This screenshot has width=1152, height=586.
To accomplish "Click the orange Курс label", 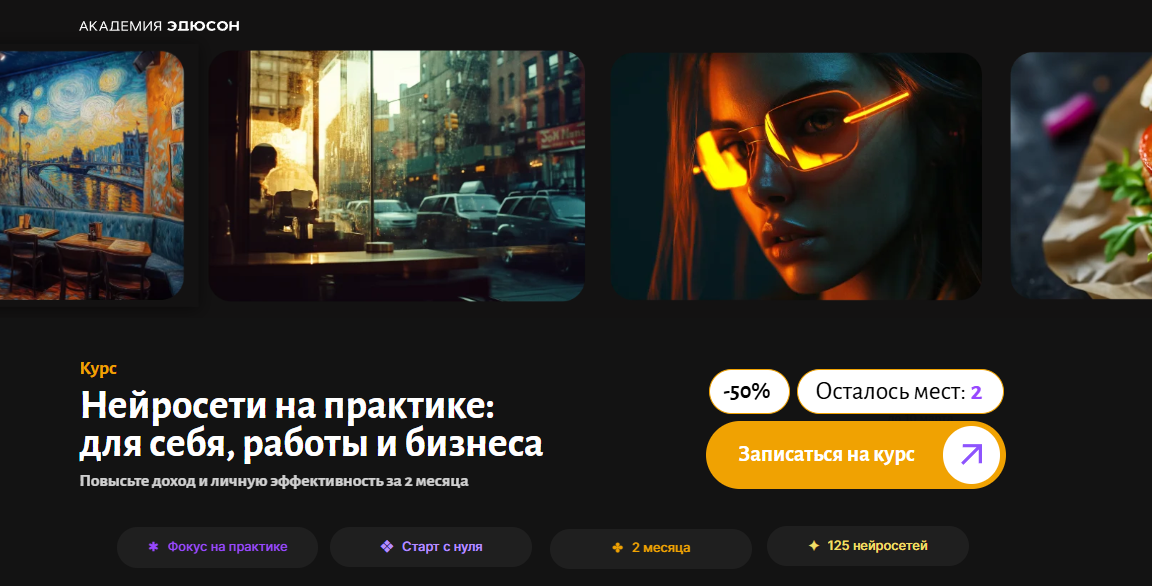I will (98, 369).
